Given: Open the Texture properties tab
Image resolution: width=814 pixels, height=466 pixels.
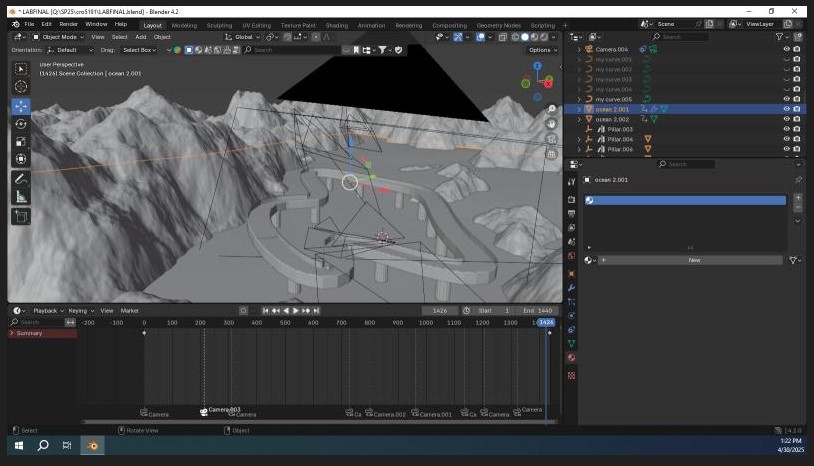Looking at the screenshot, I should click(x=572, y=375).
